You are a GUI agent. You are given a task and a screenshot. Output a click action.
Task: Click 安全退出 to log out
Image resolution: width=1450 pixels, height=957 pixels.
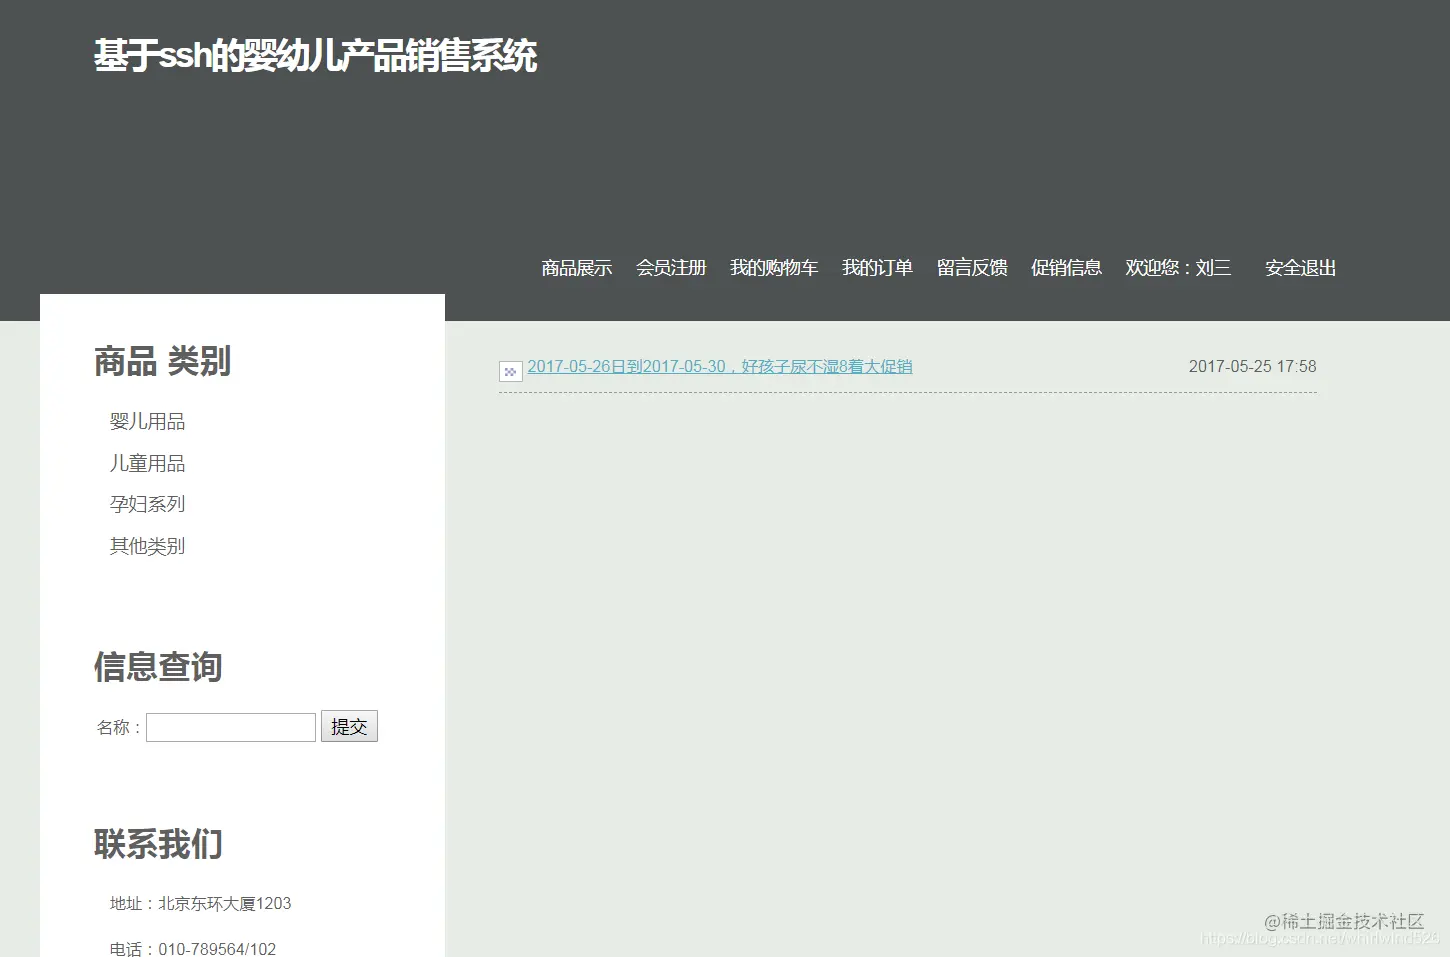1300,268
